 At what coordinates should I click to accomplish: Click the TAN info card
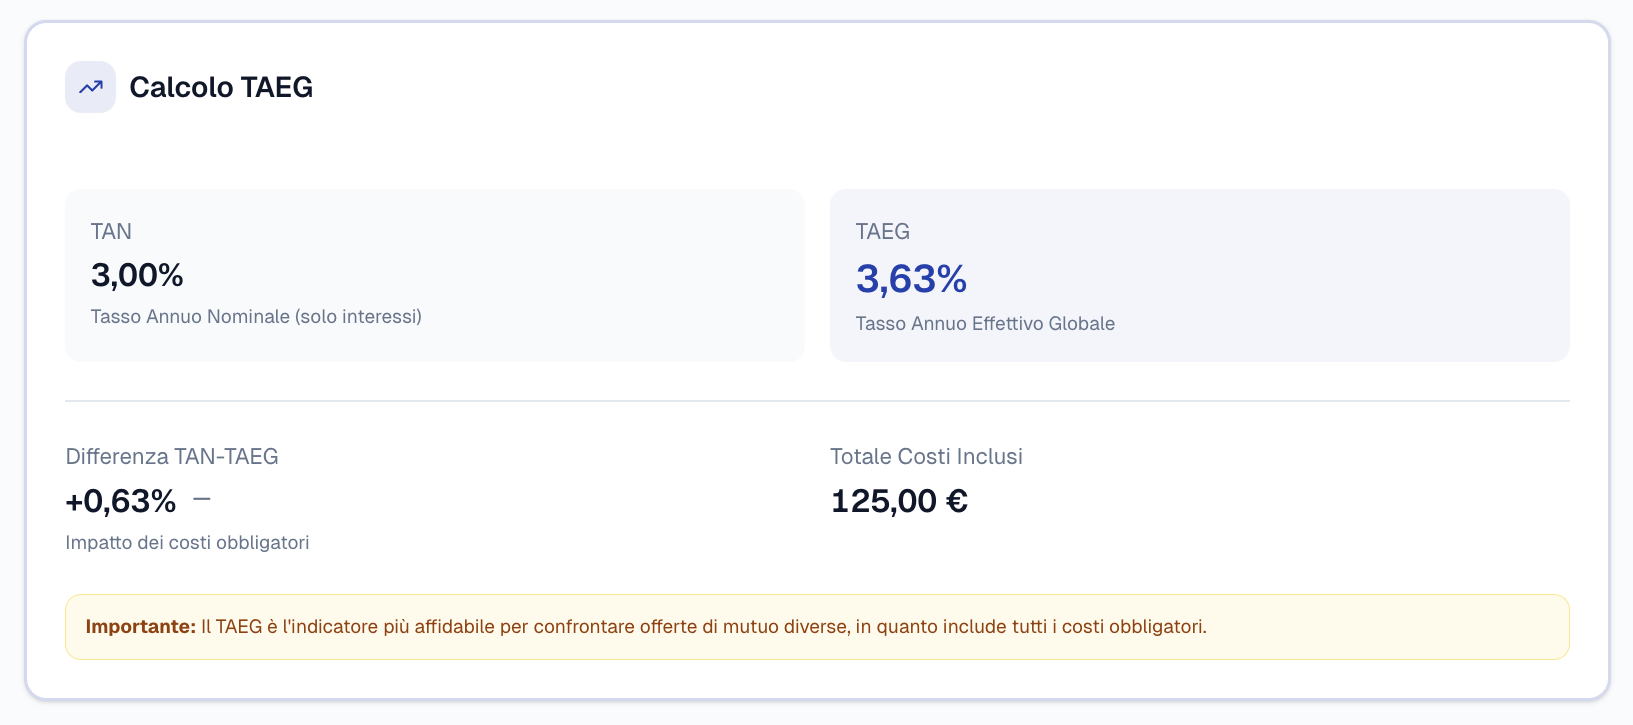(x=434, y=275)
